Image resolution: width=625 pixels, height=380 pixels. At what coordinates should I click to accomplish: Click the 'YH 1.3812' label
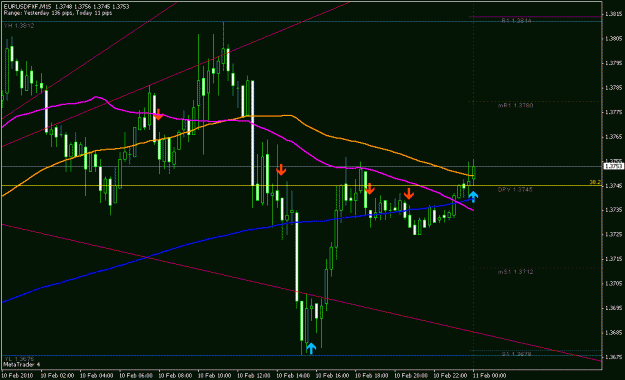[19, 26]
